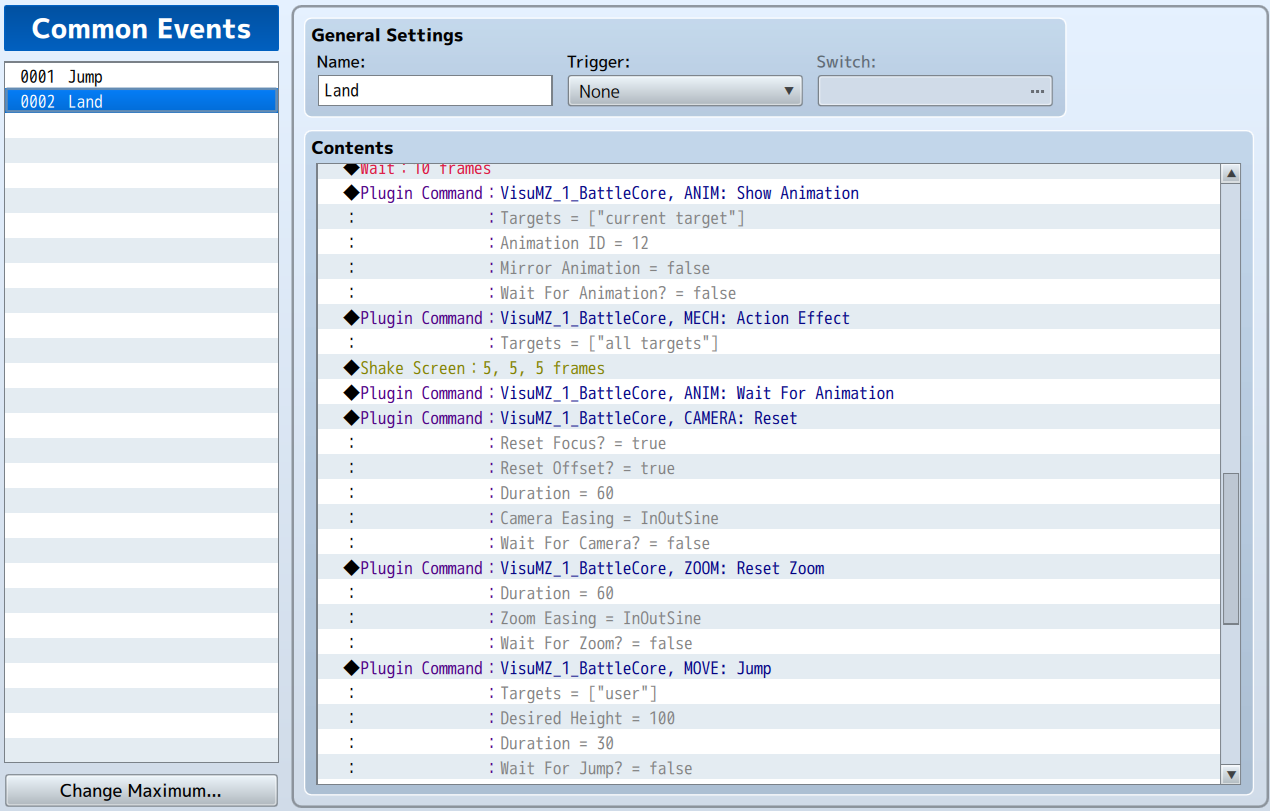Click the Contents scrollbar up arrow
Screen dimensions: 1270x811
[1231, 174]
